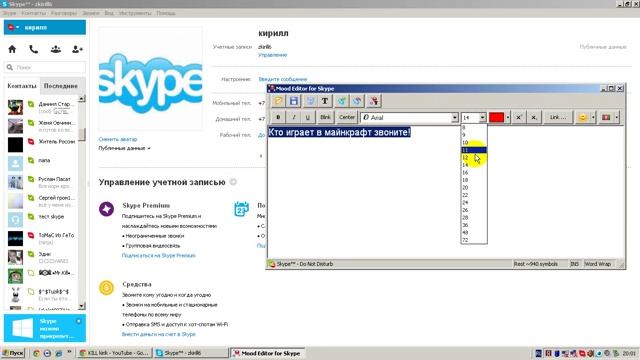Viewport: 640px width, 360px height.
Task: Open the Пуск start button
Action: point(13,353)
